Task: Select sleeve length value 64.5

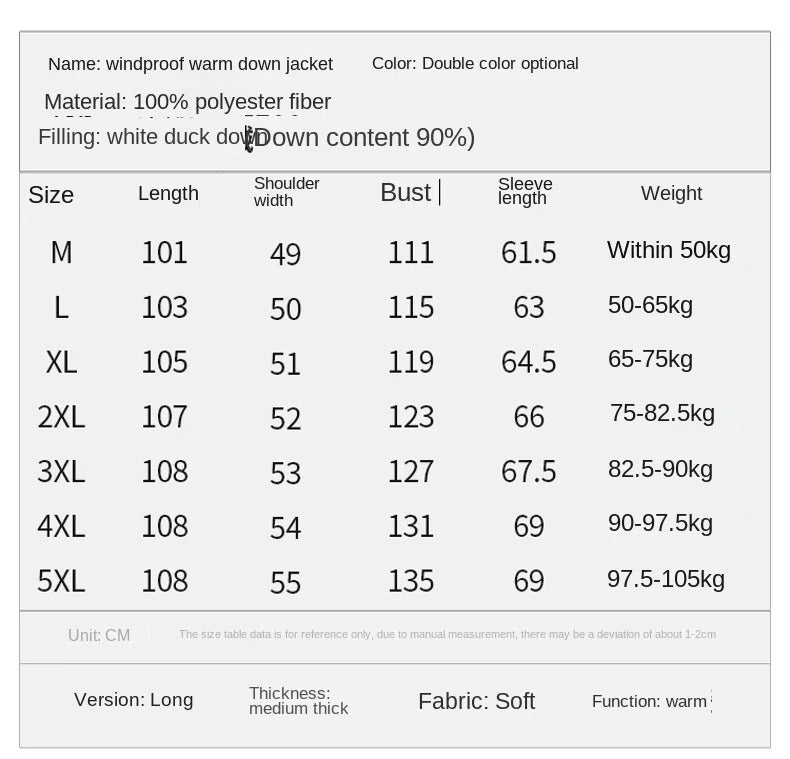Action: [x=528, y=362]
